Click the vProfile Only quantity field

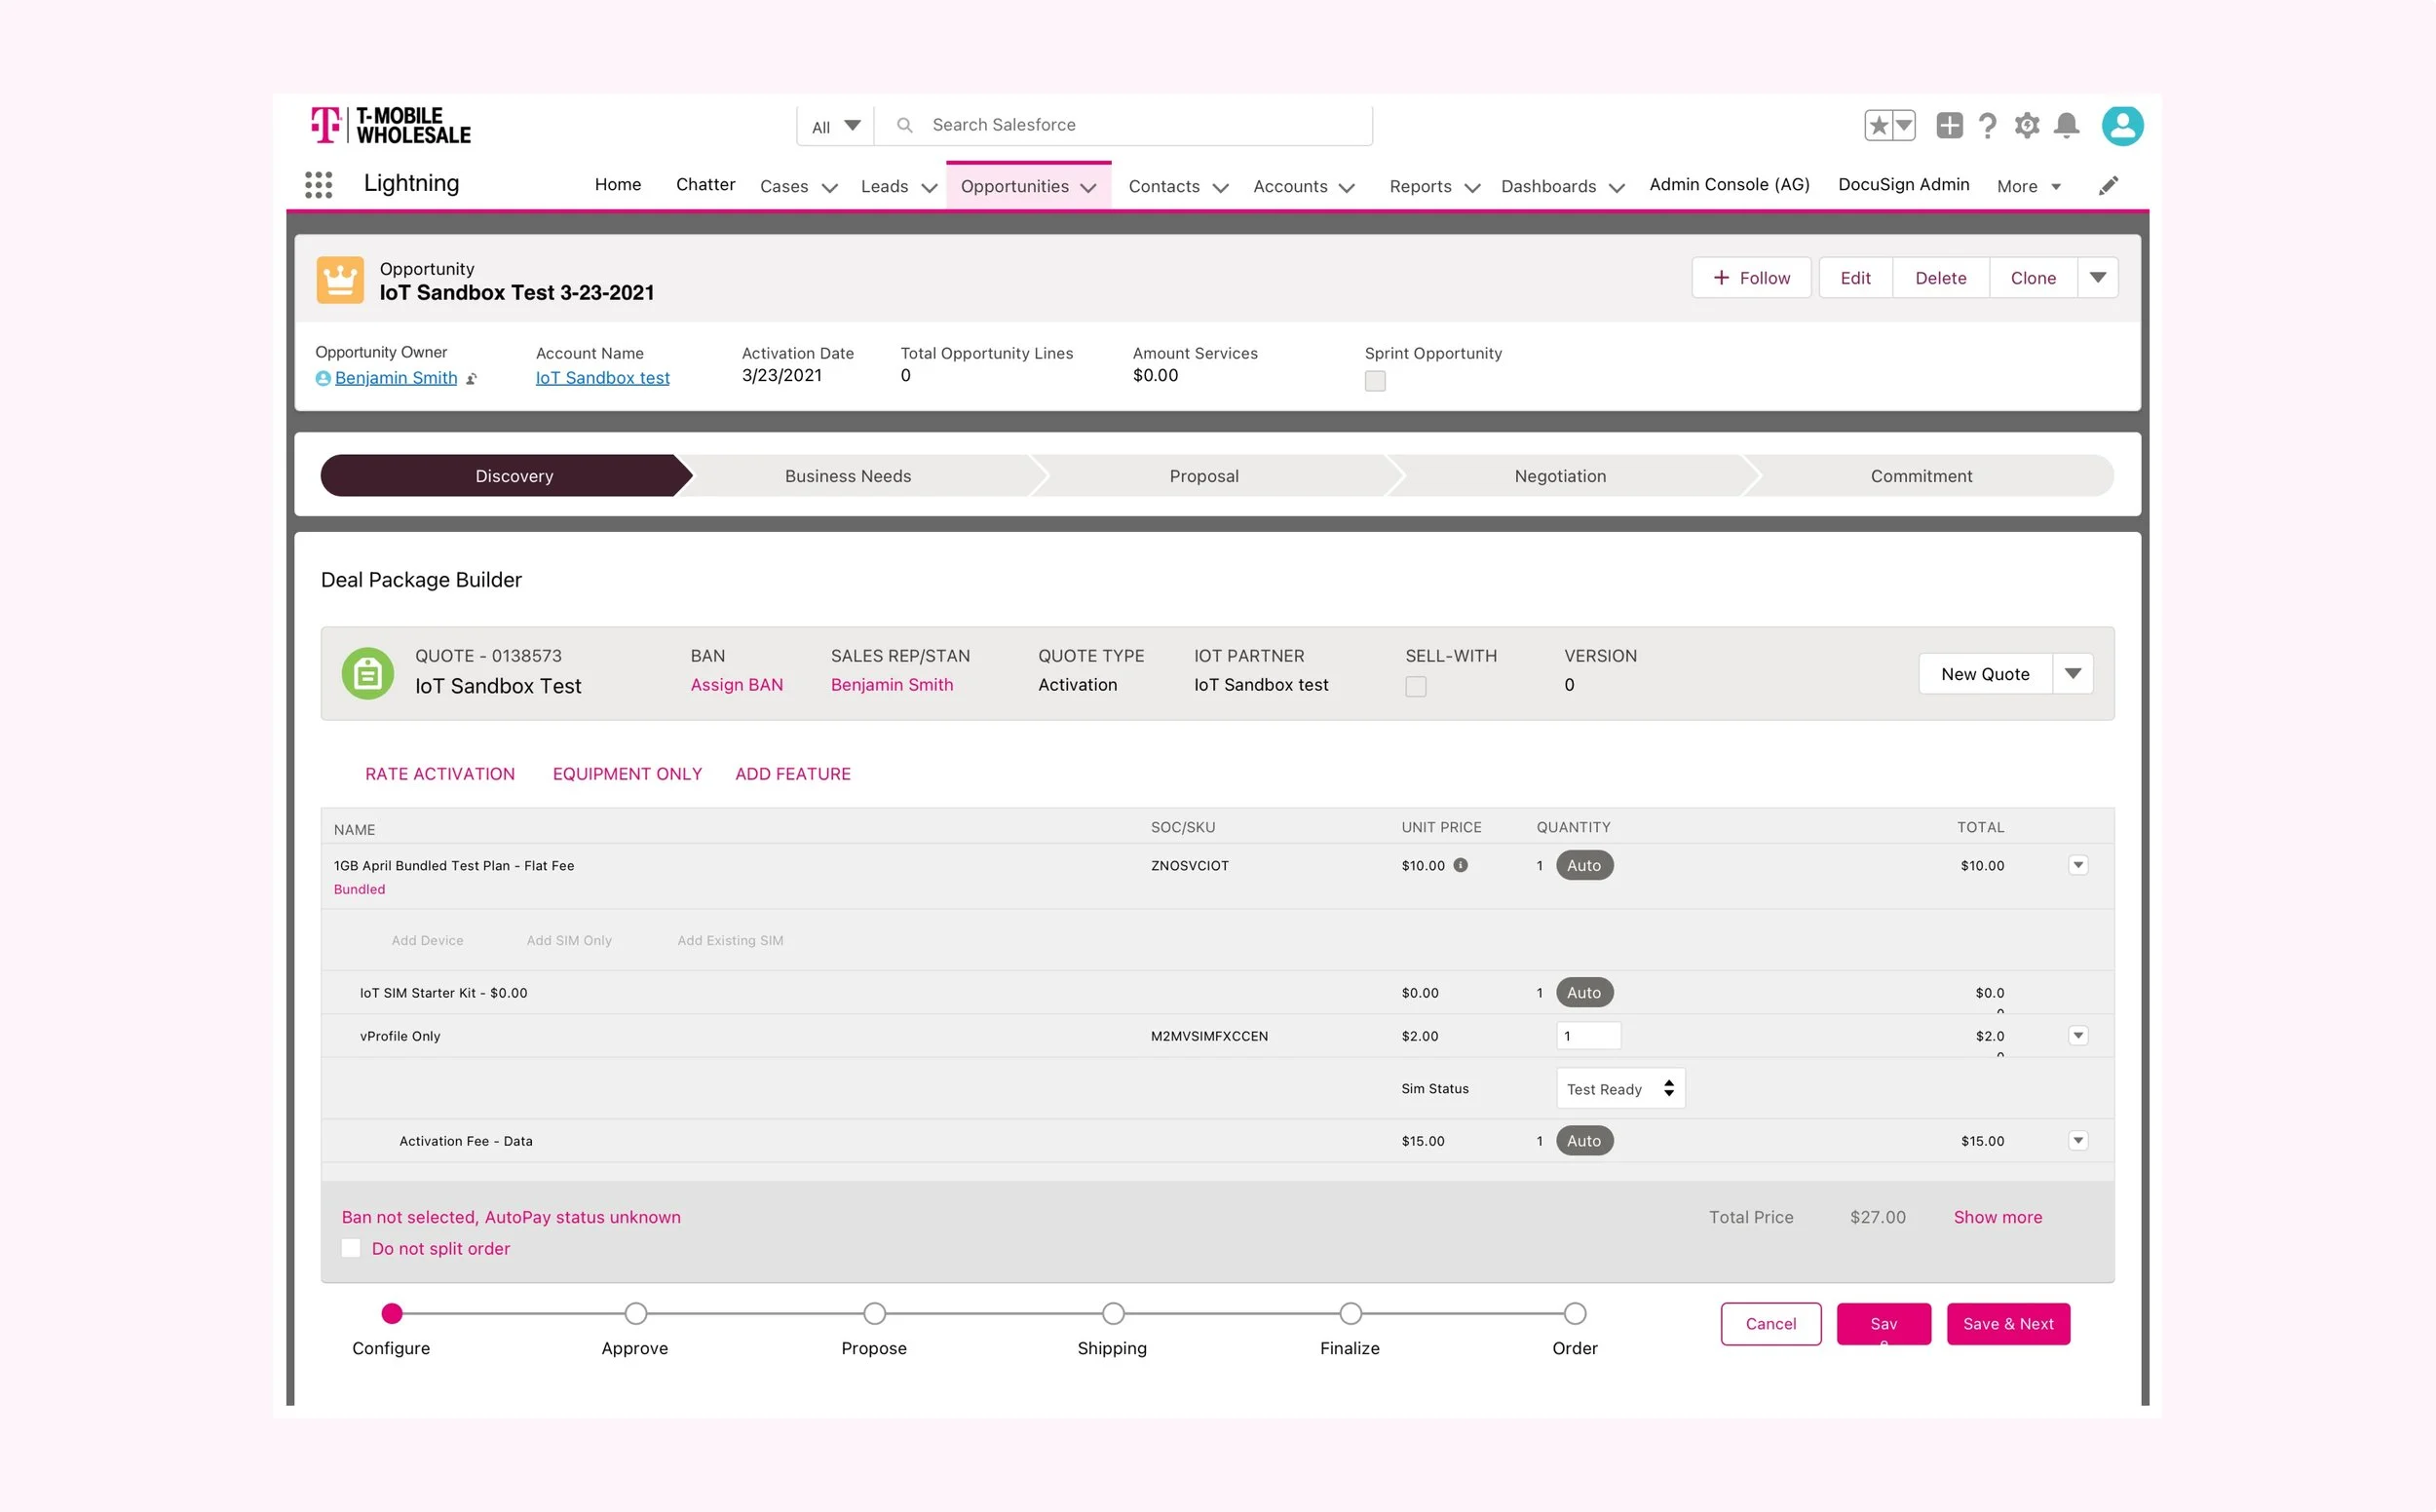pyautogui.click(x=1588, y=1035)
